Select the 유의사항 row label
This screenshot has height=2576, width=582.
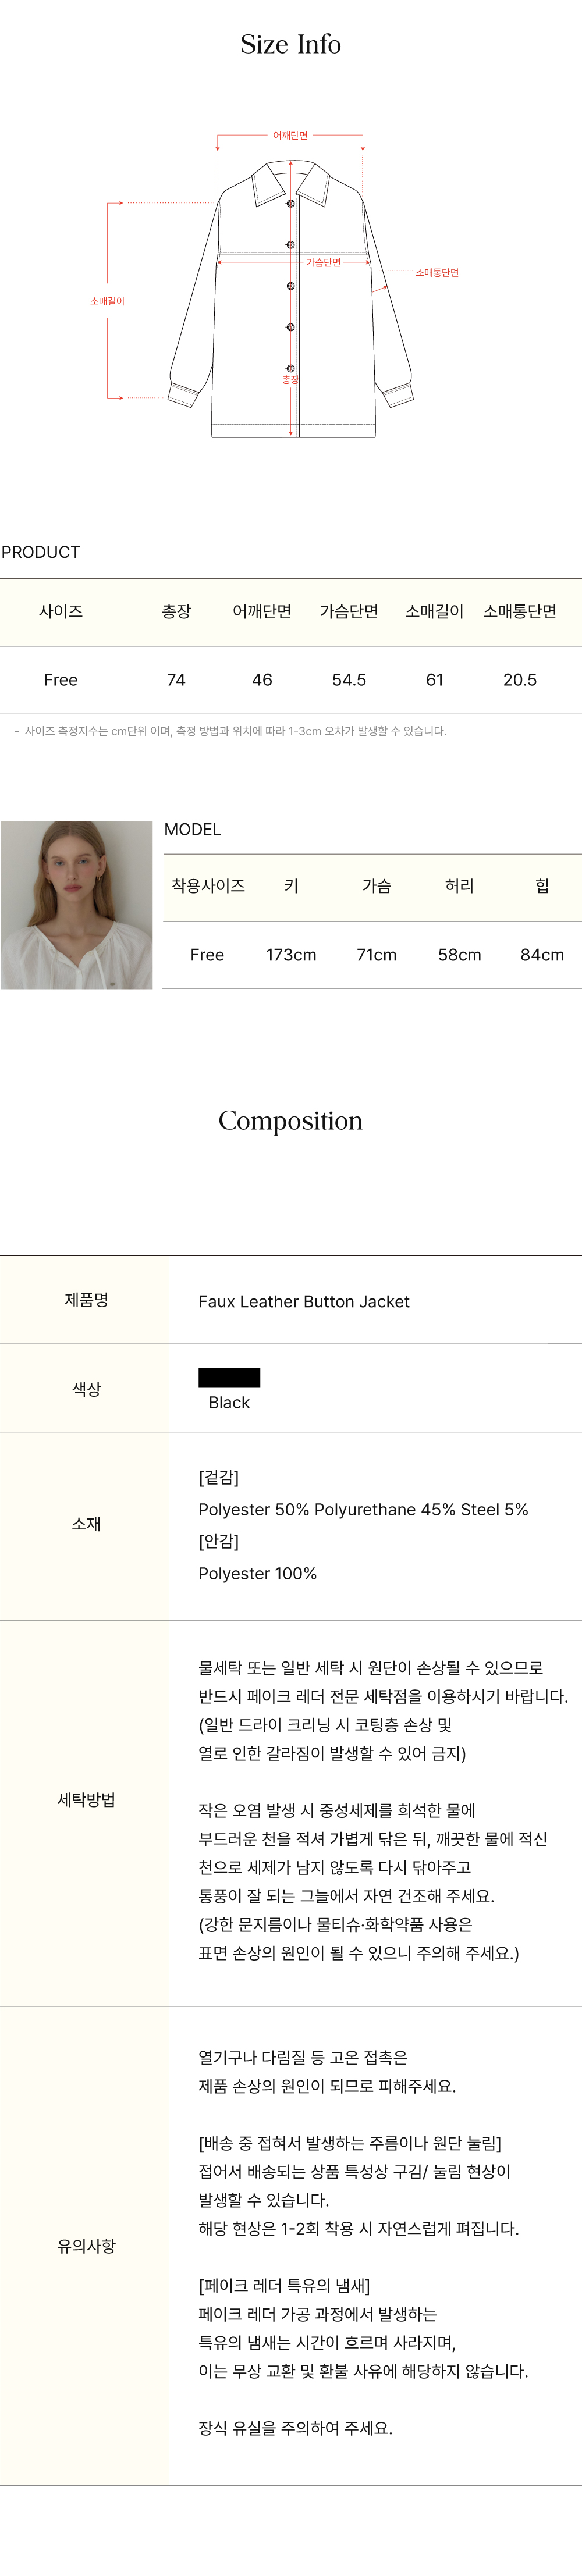[87, 2245]
